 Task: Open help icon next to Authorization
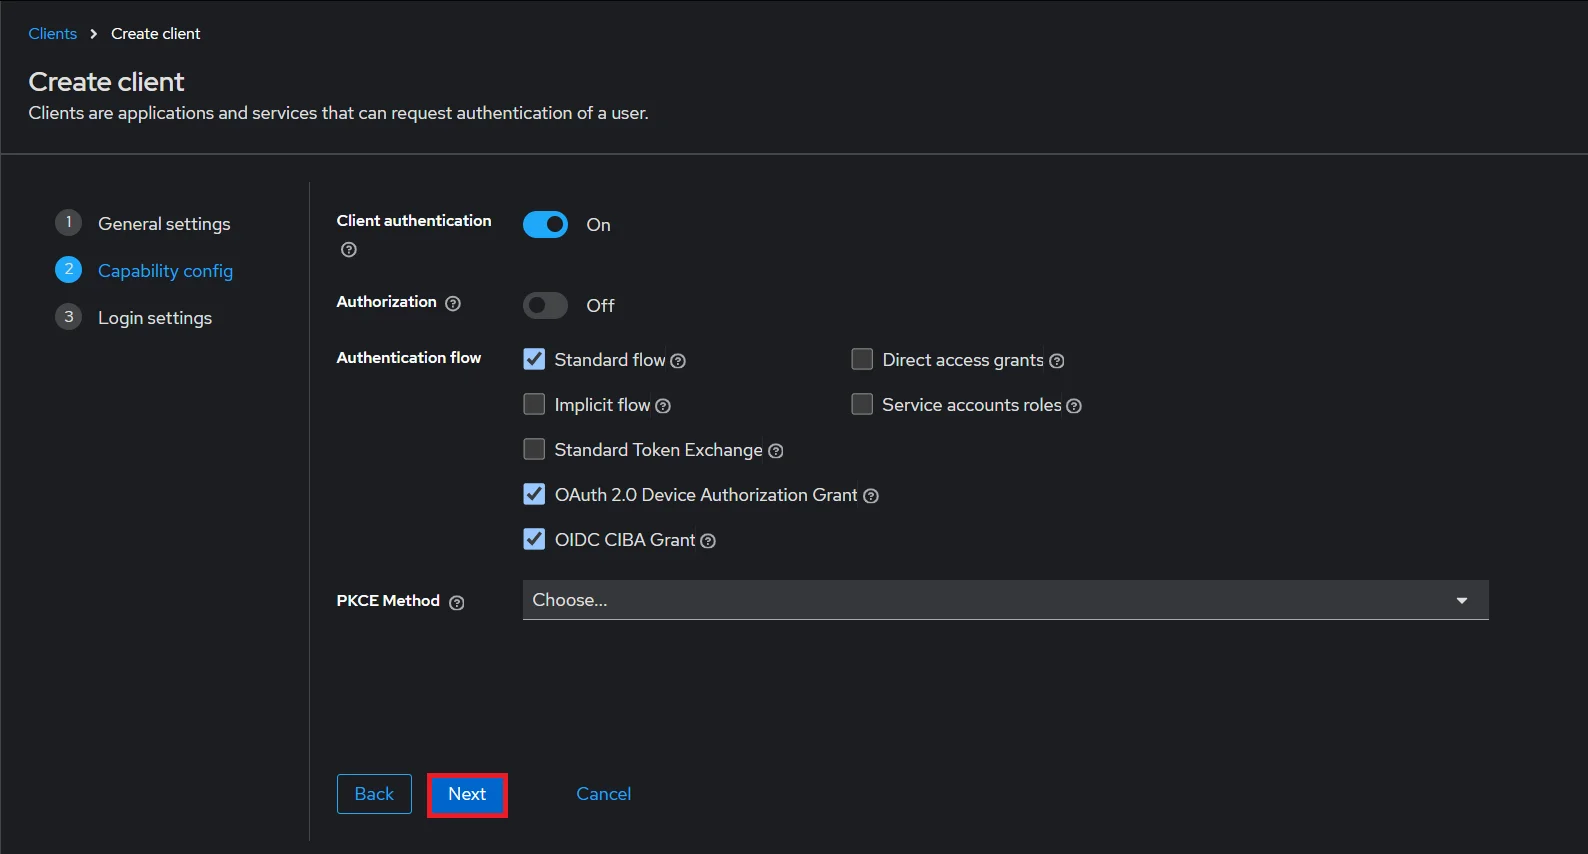pos(453,303)
